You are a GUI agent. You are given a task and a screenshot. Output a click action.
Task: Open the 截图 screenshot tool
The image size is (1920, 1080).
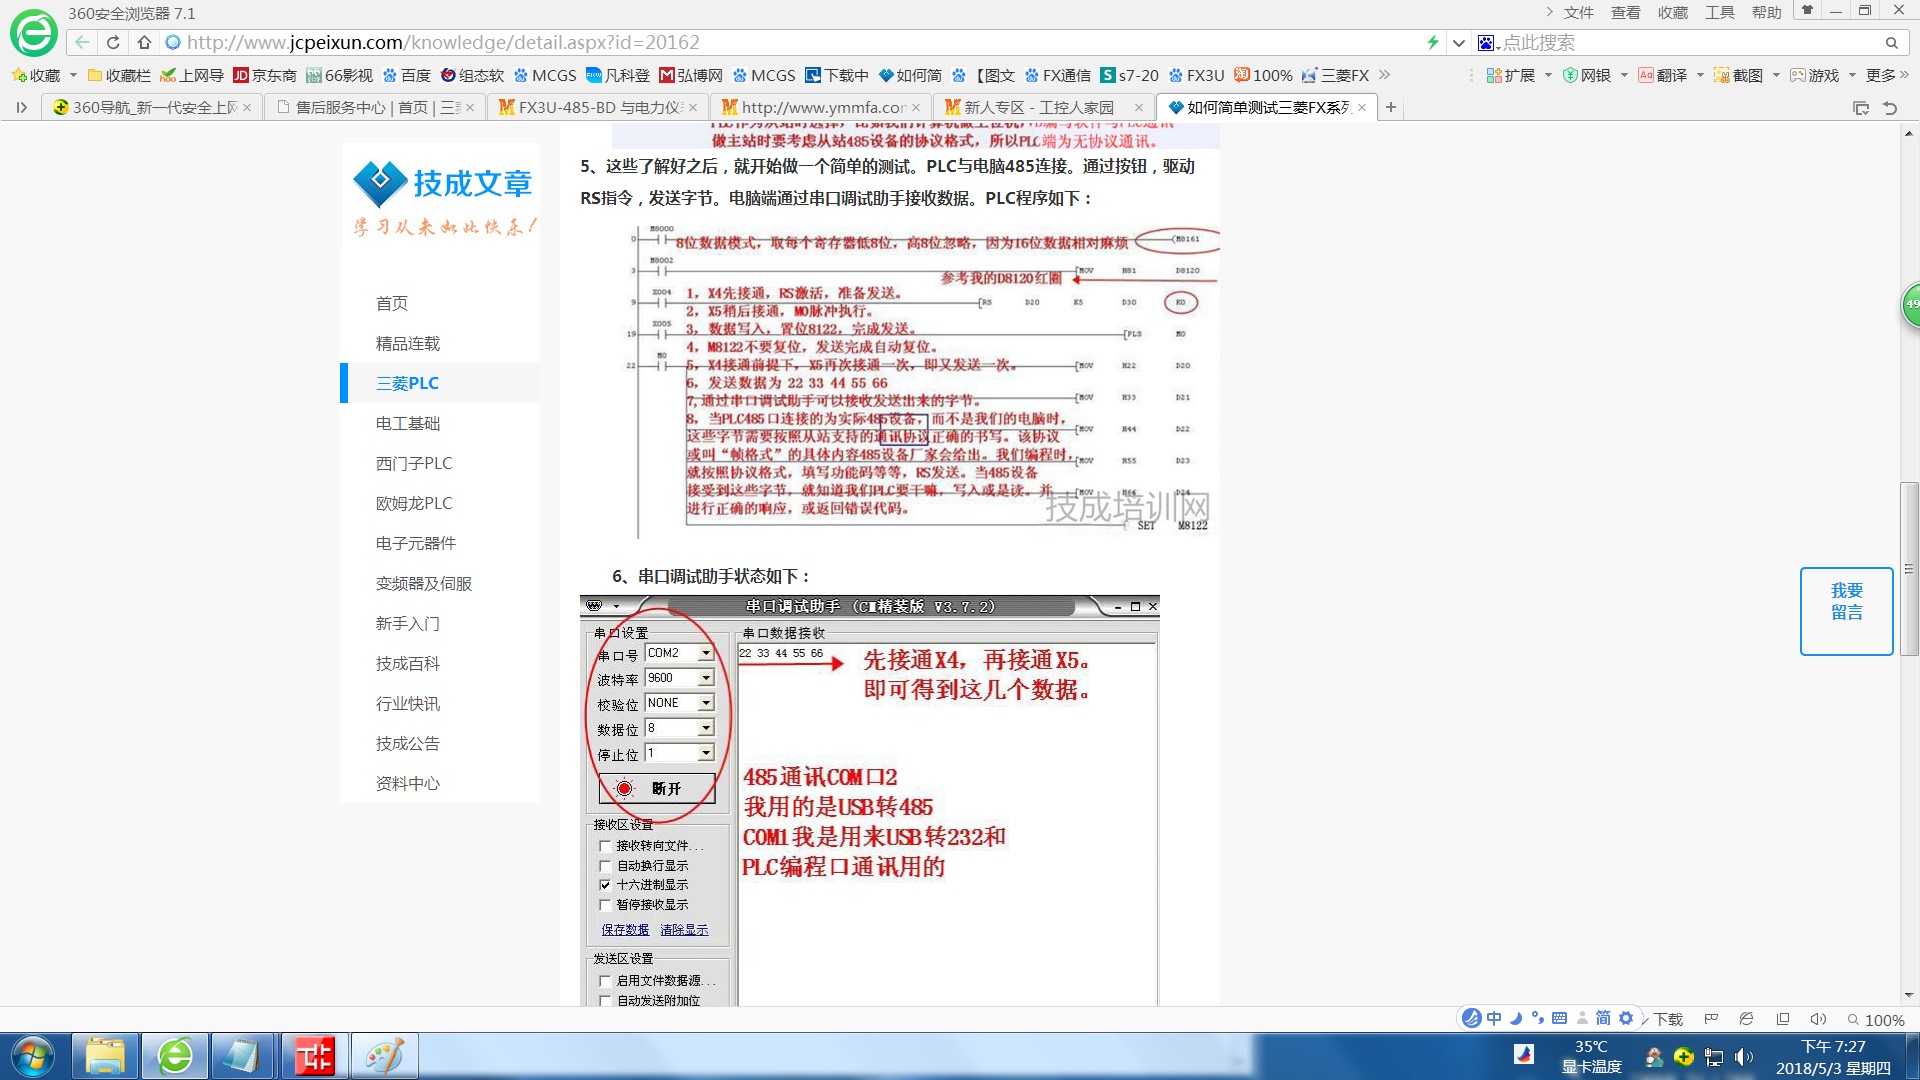click(x=1739, y=75)
